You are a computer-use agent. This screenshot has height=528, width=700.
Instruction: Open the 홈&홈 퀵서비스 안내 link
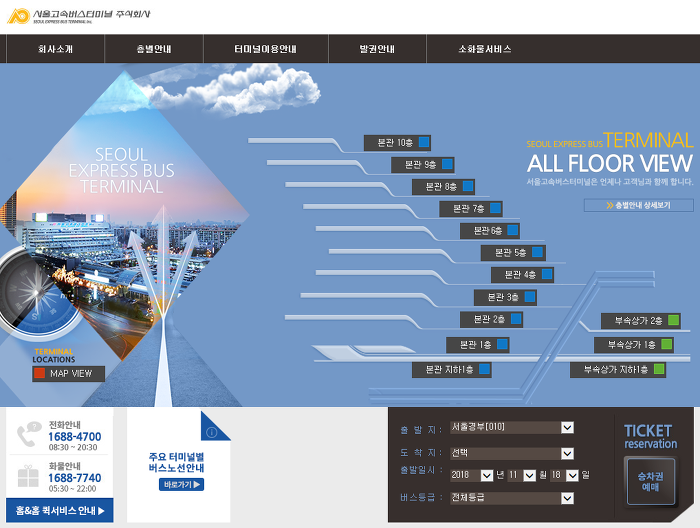[x=60, y=511]
